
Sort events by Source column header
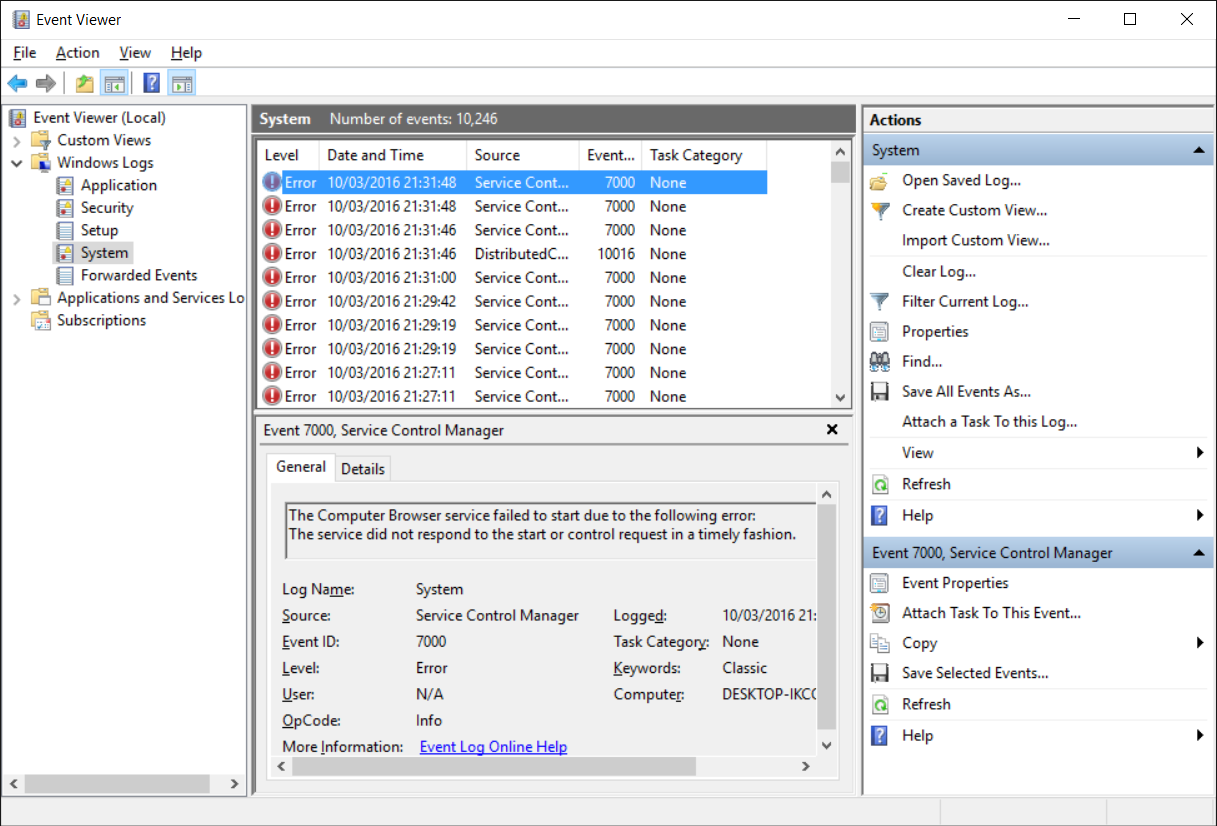(x=523, y=155)
